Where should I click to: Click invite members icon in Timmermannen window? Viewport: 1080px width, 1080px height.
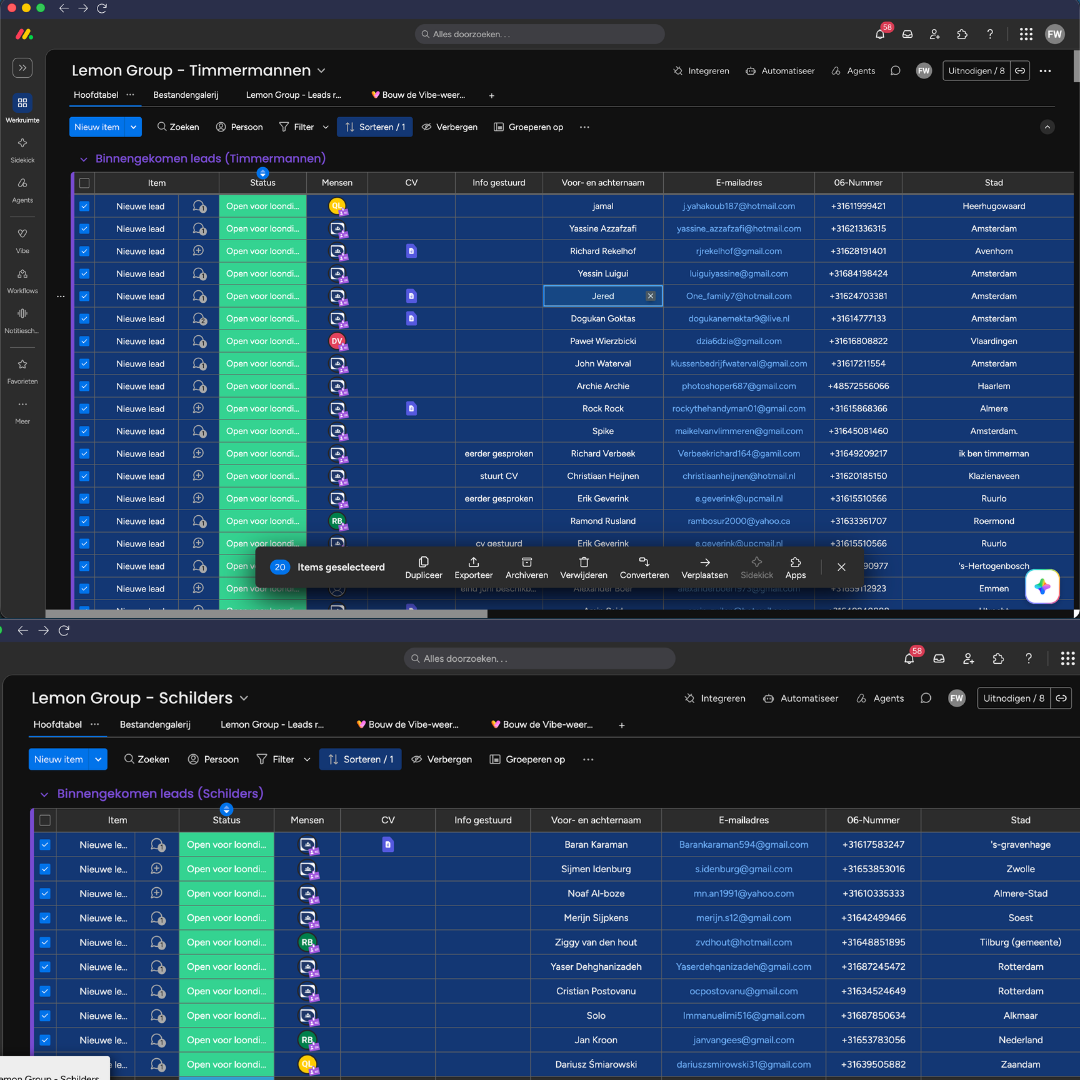point(935,34)
